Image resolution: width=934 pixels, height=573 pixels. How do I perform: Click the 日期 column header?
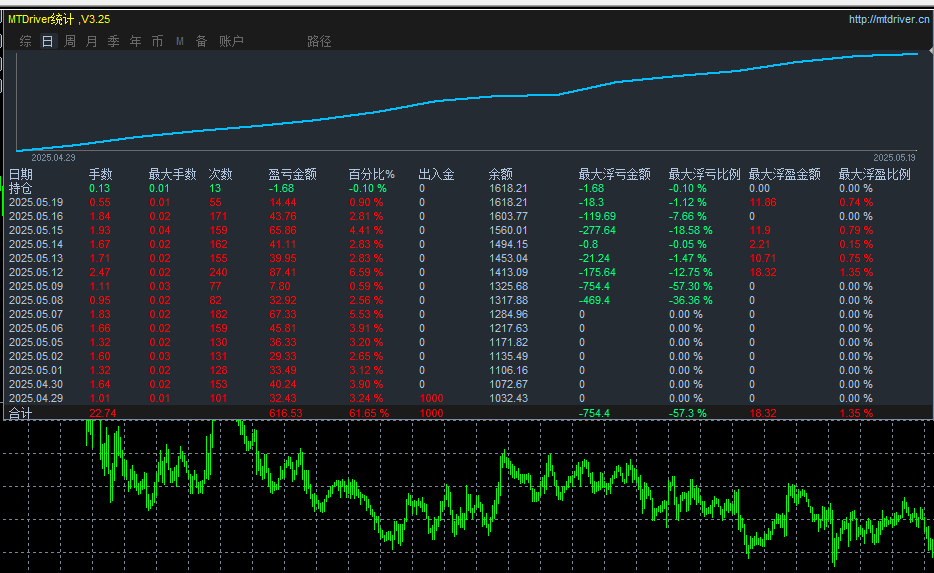pos(21,174)
